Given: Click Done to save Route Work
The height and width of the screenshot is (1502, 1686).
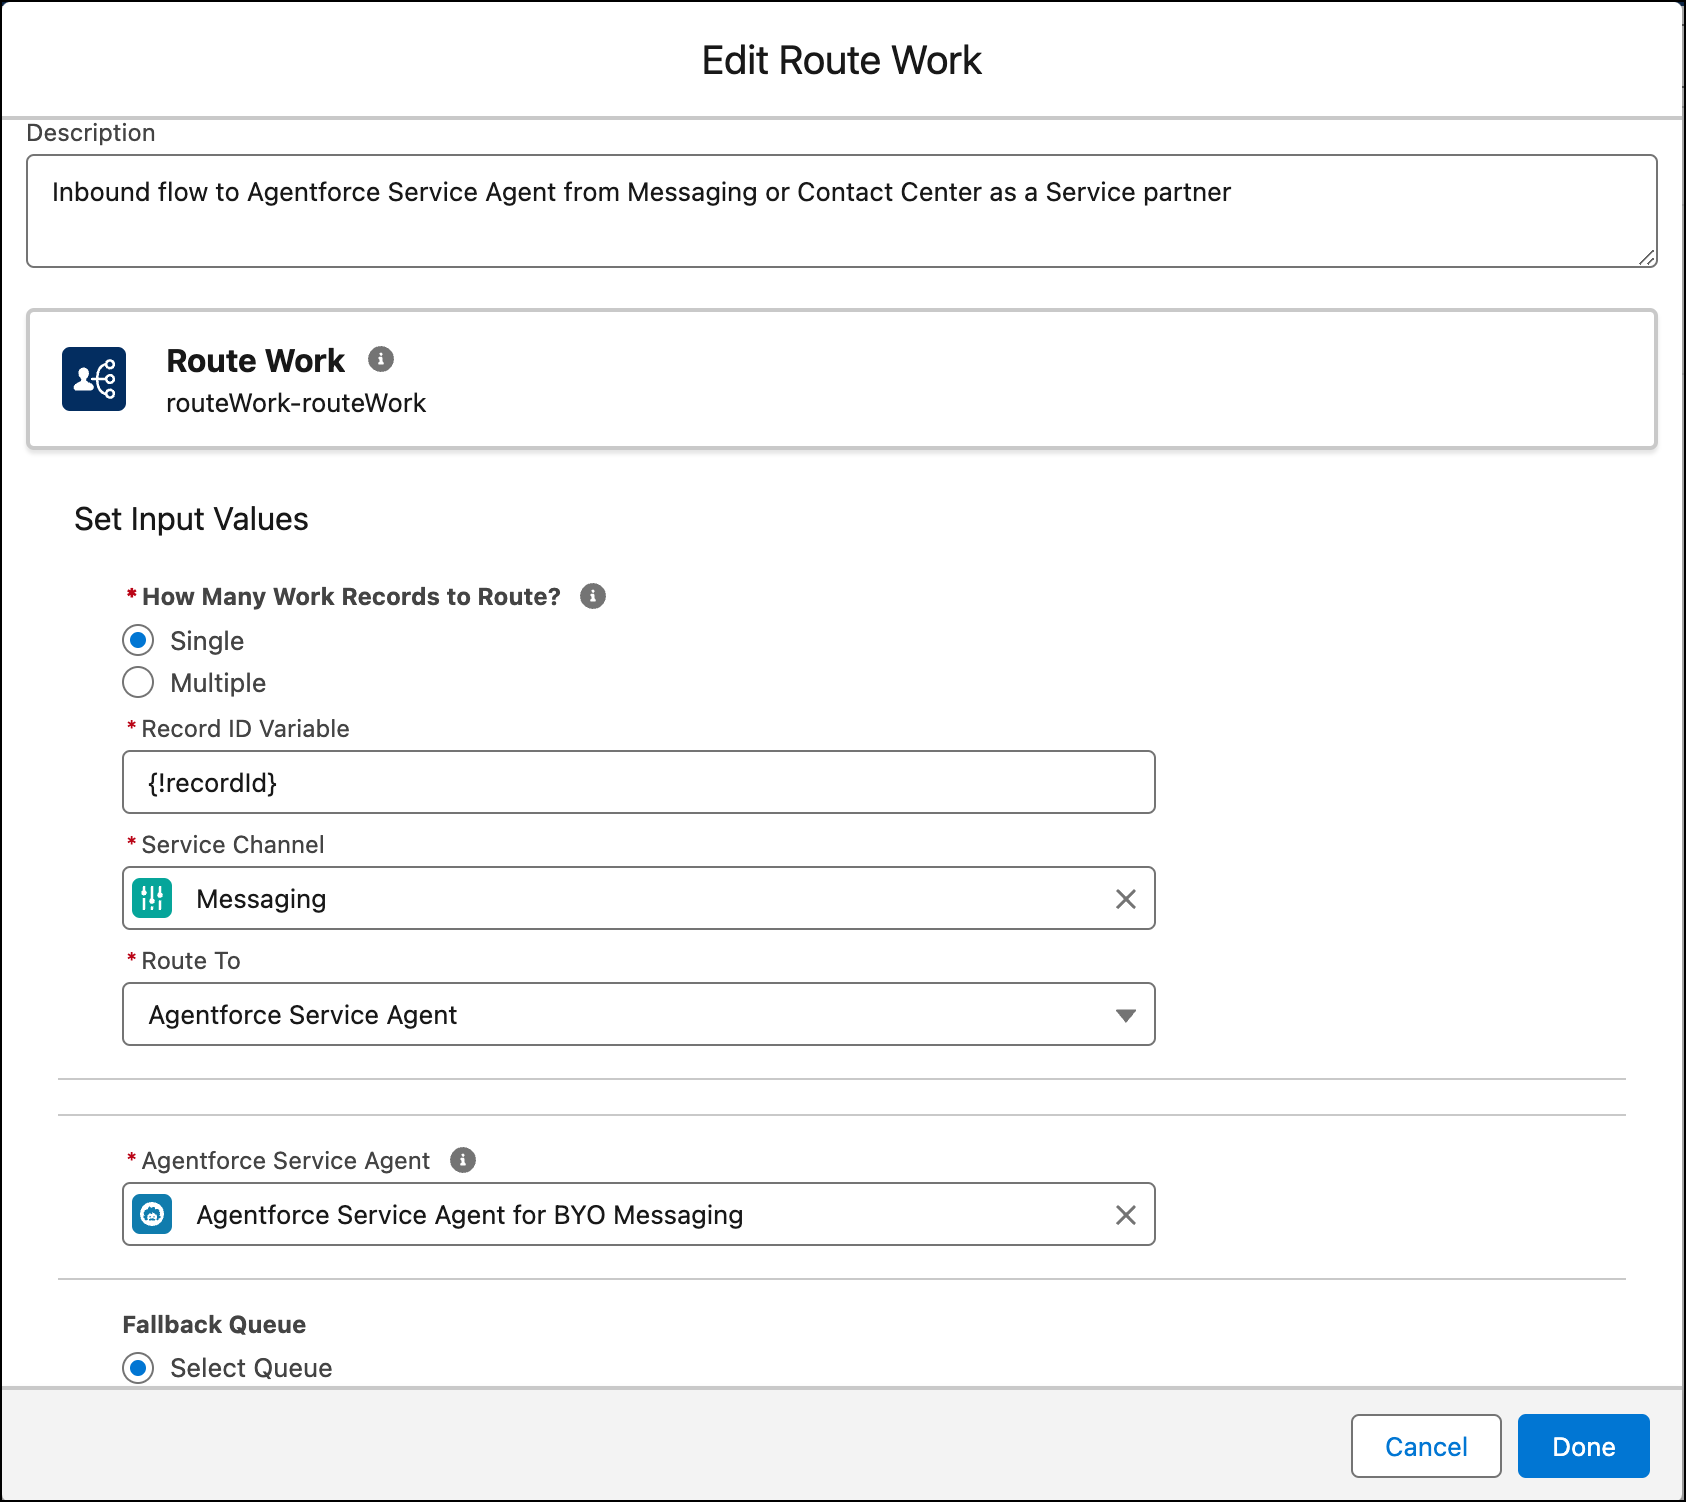Looking at the screenshot, I should tap(1584, 1446).
